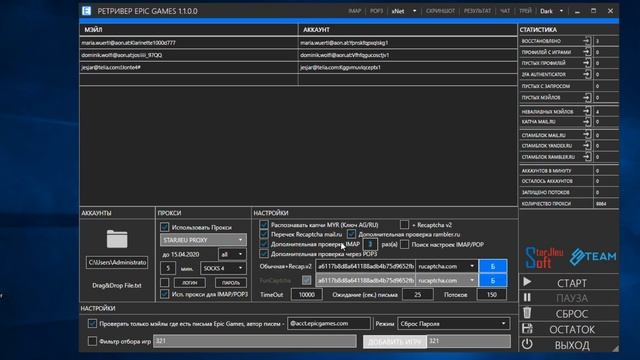Export Невалидных мэйлов list via arrow icon
Viewport: 640px width, 360px height.
pyautogui.click(x=587, y=111)
